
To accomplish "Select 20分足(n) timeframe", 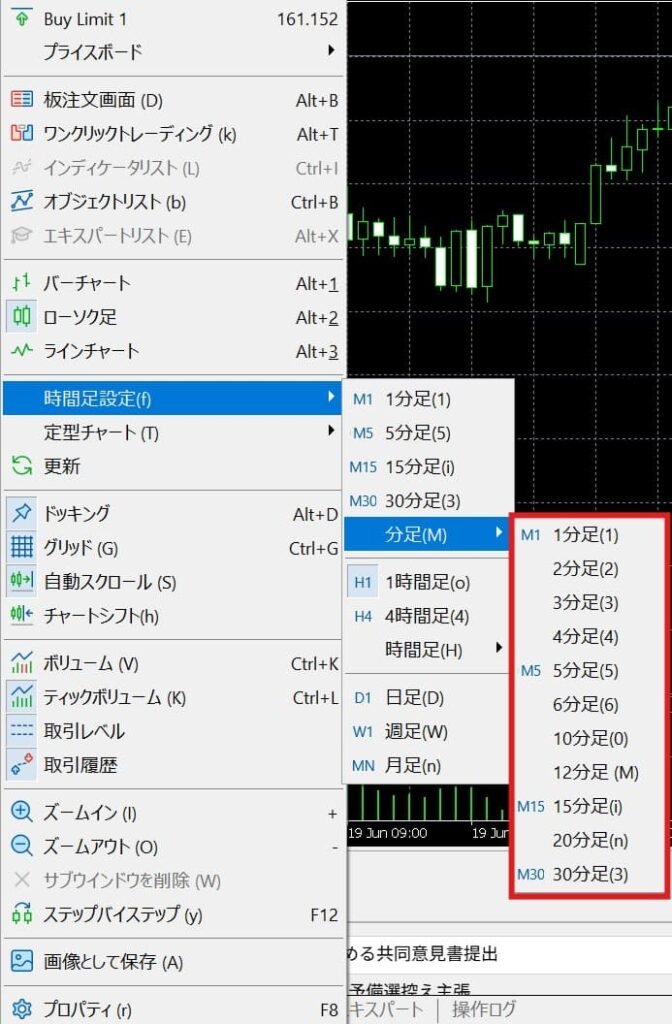I will point(589,840).
